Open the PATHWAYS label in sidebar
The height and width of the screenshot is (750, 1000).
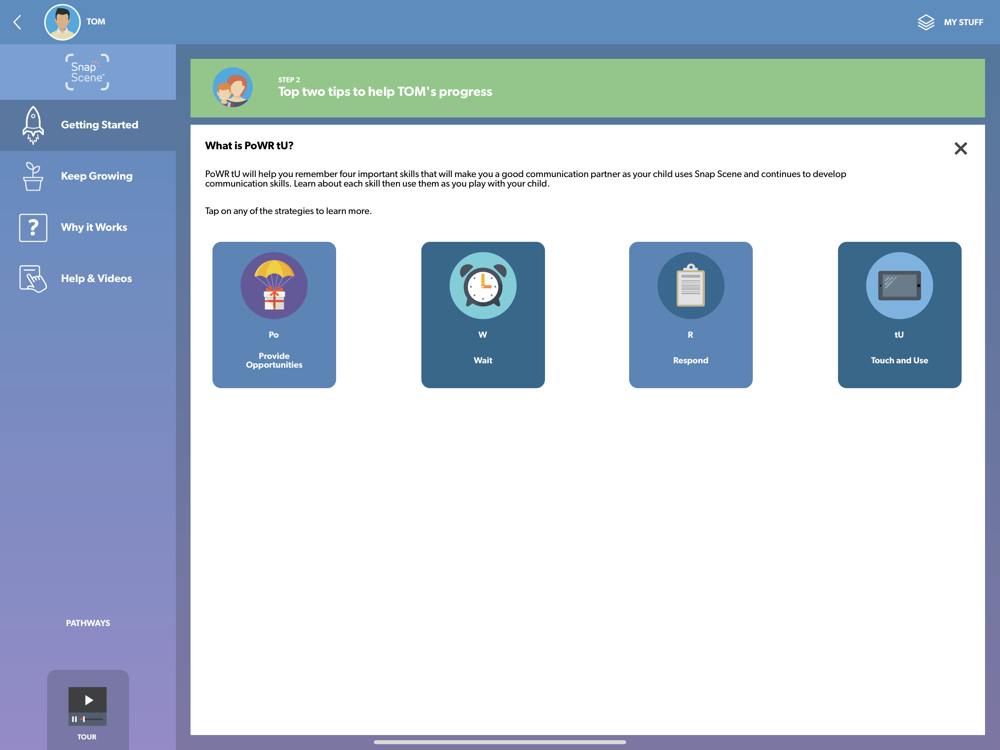click(88, 623)
